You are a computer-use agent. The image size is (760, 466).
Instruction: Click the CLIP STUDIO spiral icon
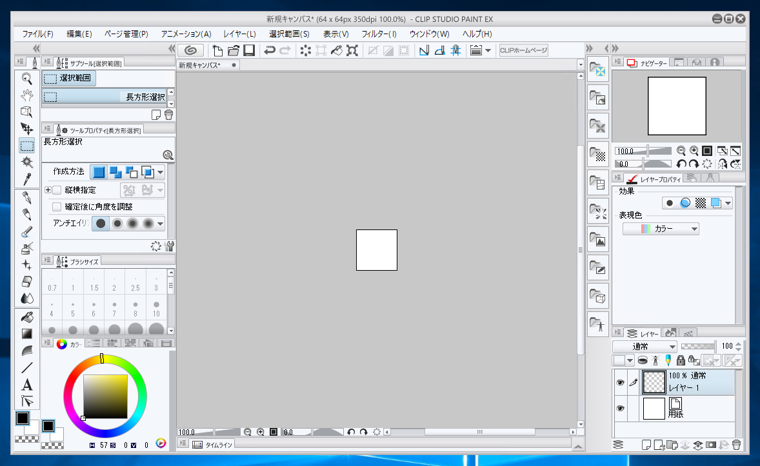pyautogui.click(x=190, y=50)
